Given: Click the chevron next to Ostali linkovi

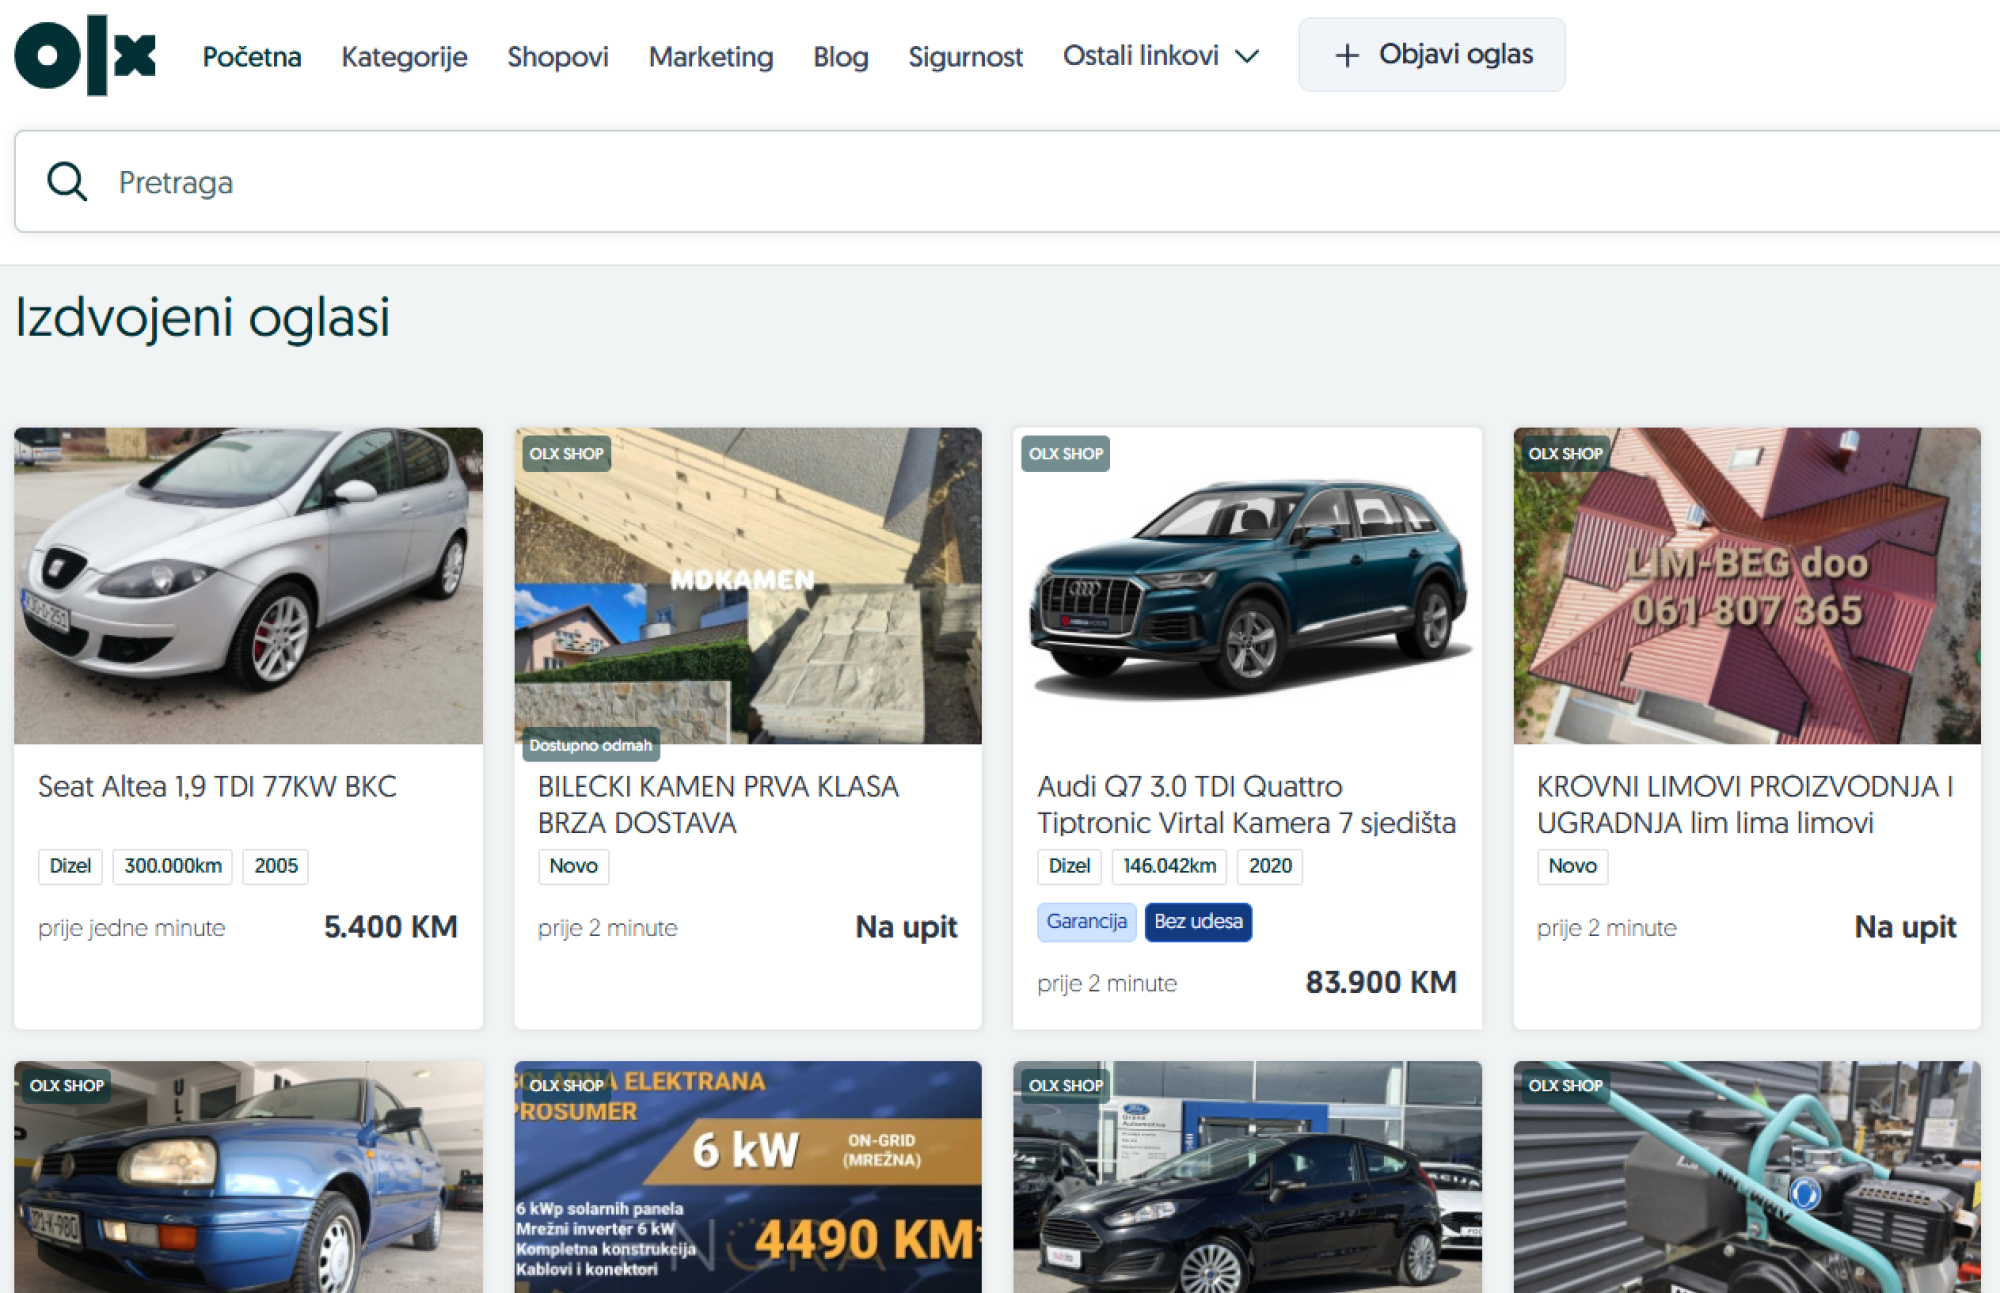Looking at the screenshot, I should (1247, 57).
